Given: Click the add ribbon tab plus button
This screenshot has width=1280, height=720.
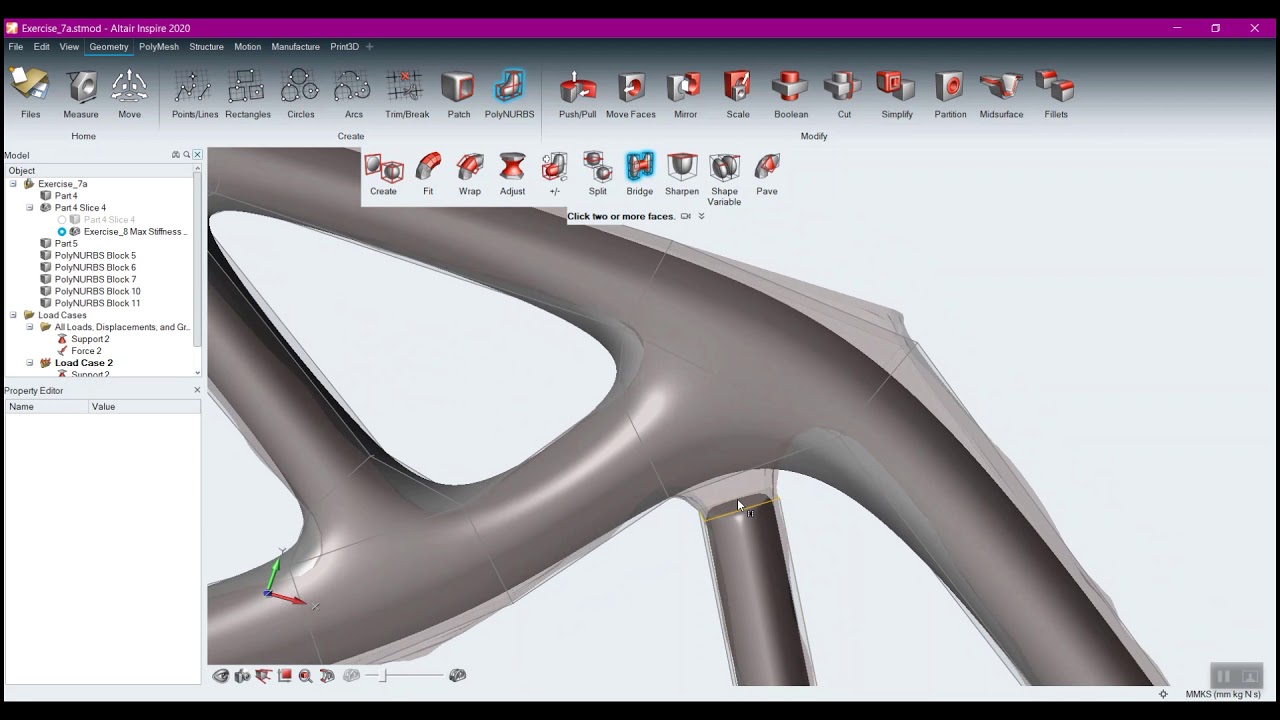Looking at the screenshot, I should coord(370,47).
